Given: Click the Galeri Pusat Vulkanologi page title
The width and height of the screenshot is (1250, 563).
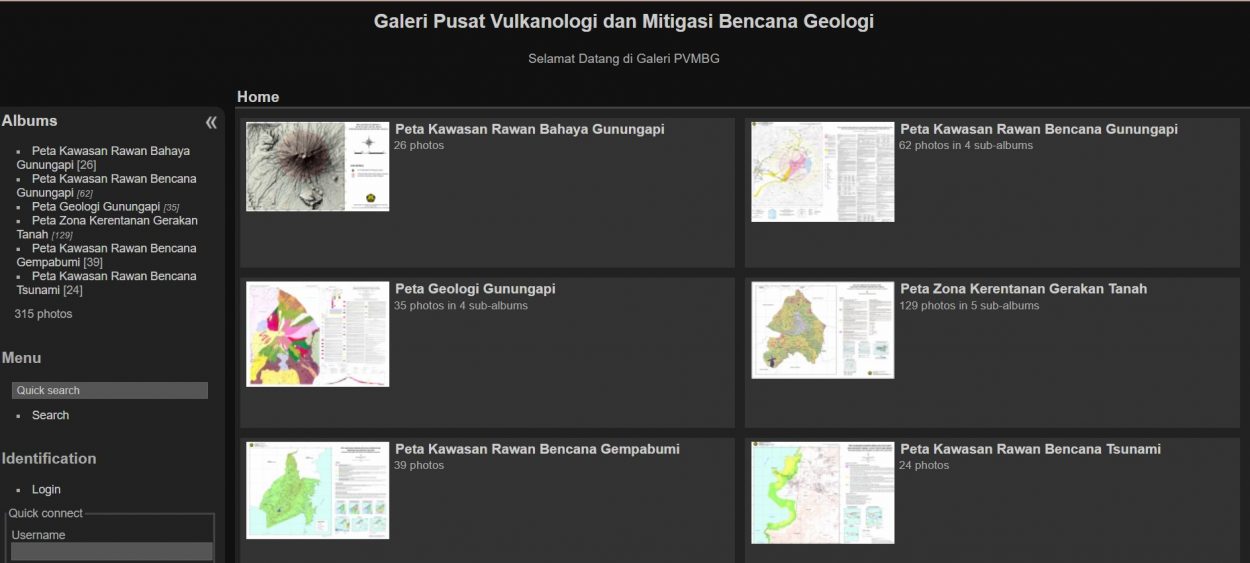Looking at the screenshot, I should (624, 21).
